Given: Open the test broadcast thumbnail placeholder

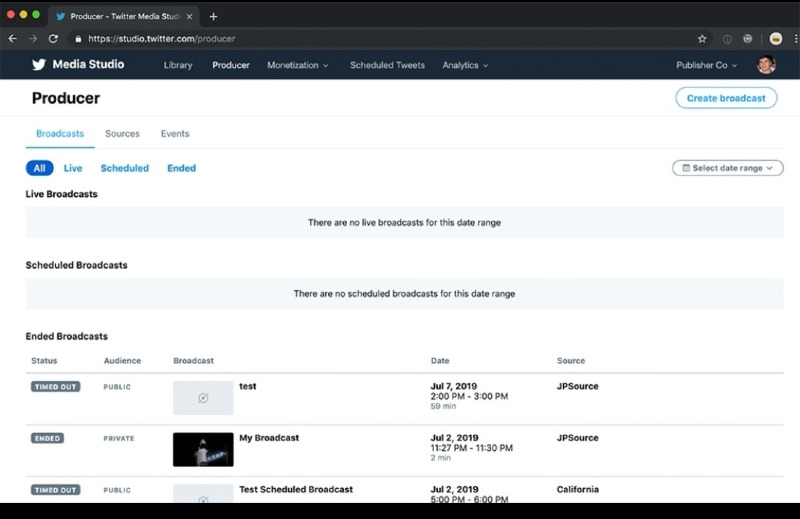Looking at the screenshot, I should [203, 398].
